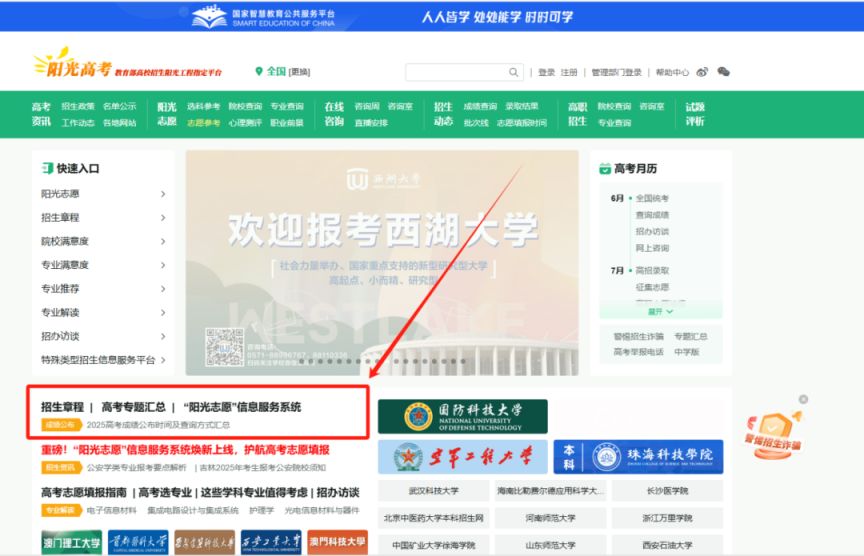
Task: Open 高考专题汇总 headline link
Action: coord(133,407)
